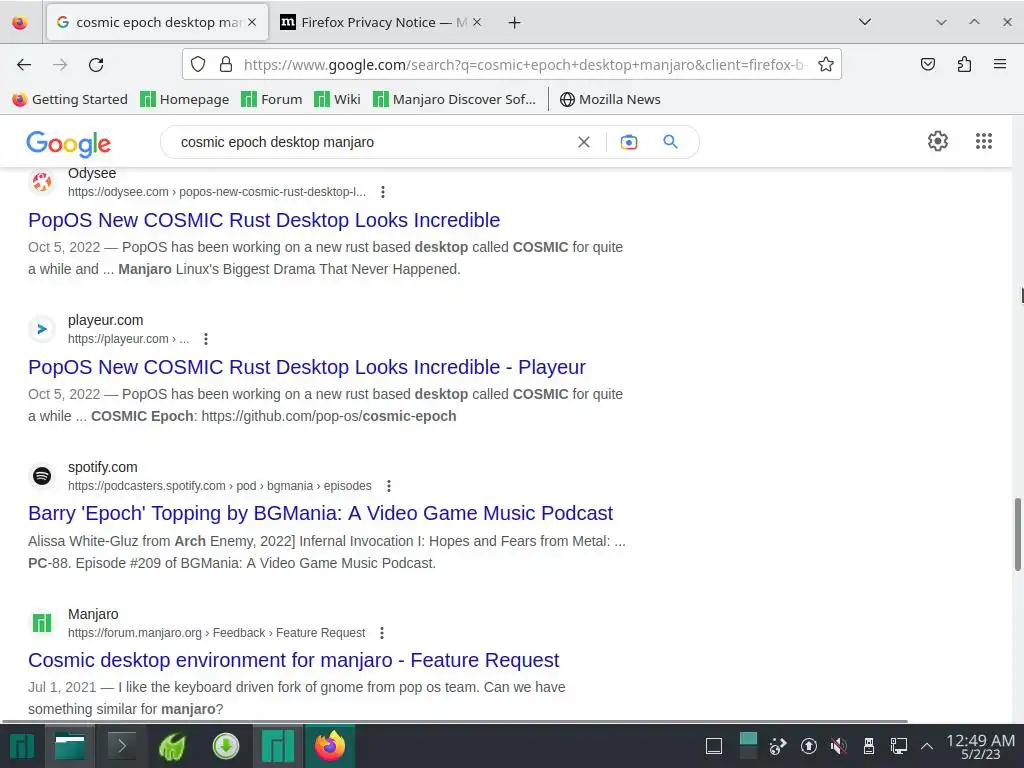1024x768 pixels.
Task: Open more options for playeur.com result
Action: (206, 339)
